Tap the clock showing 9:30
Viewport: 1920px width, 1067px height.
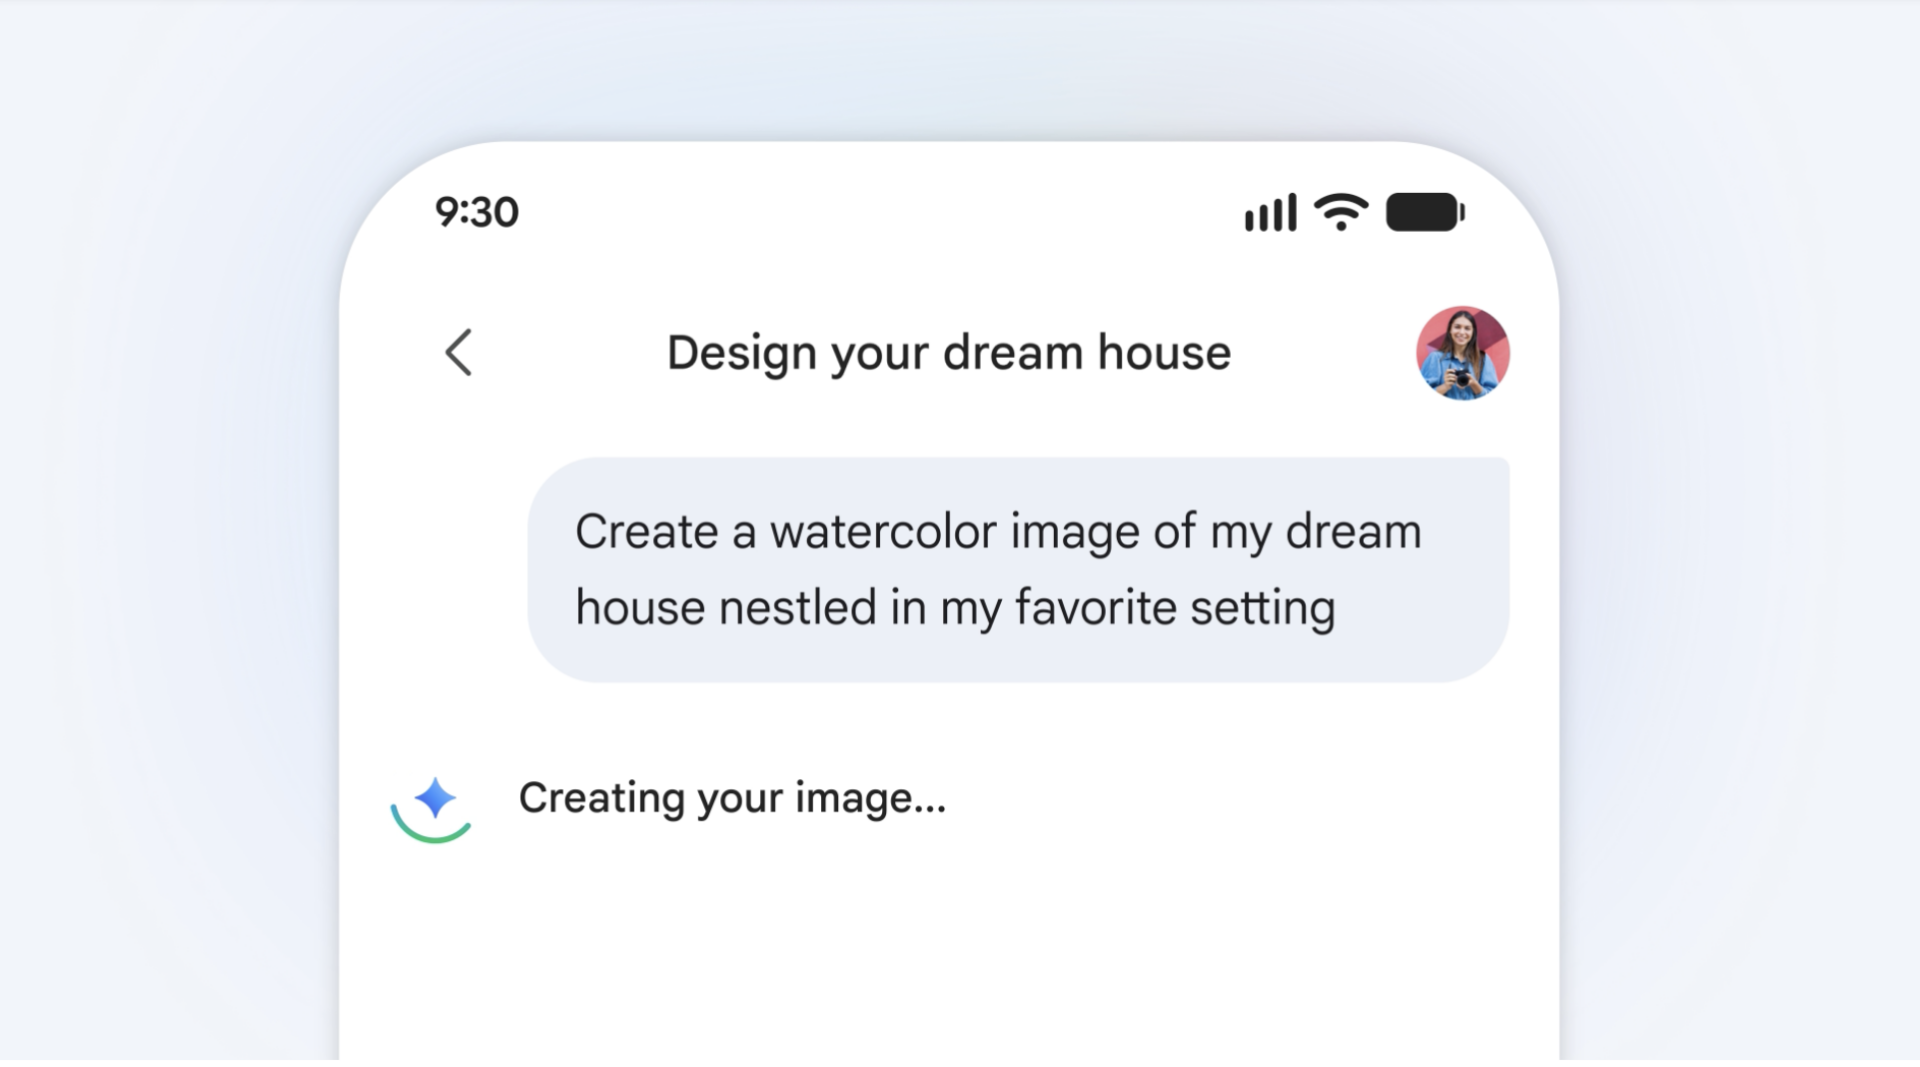(477, 210)
